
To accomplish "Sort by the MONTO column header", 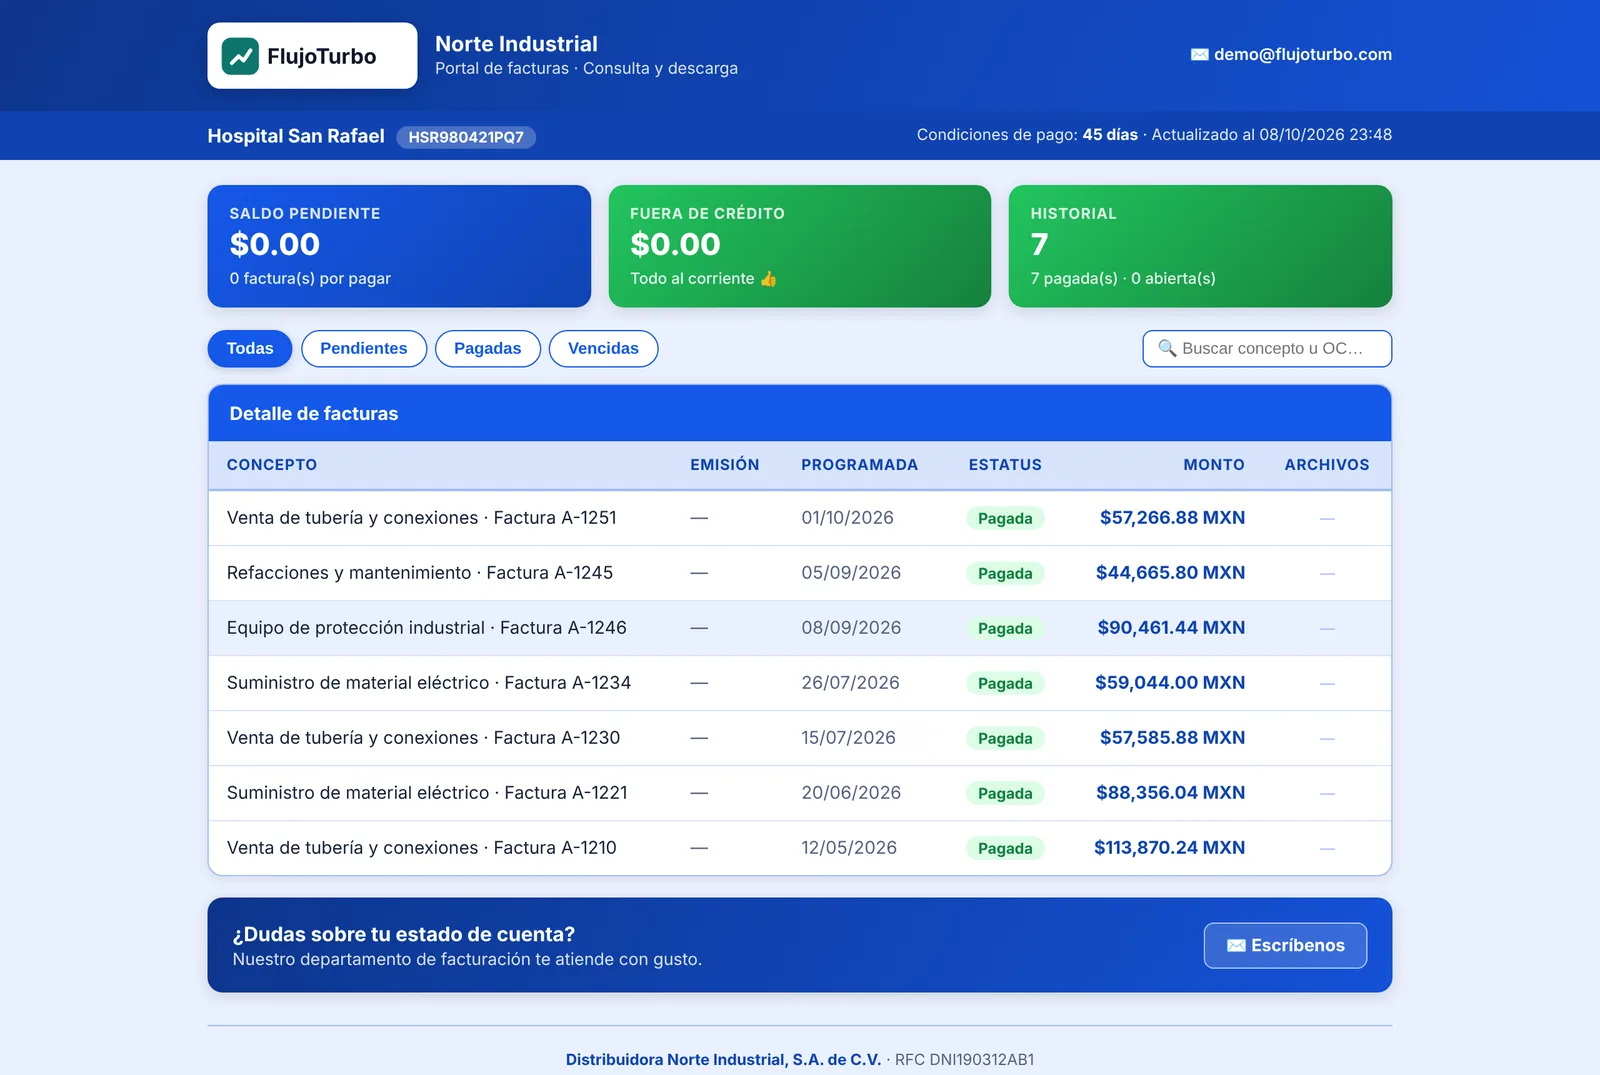I will [1214, 465].
